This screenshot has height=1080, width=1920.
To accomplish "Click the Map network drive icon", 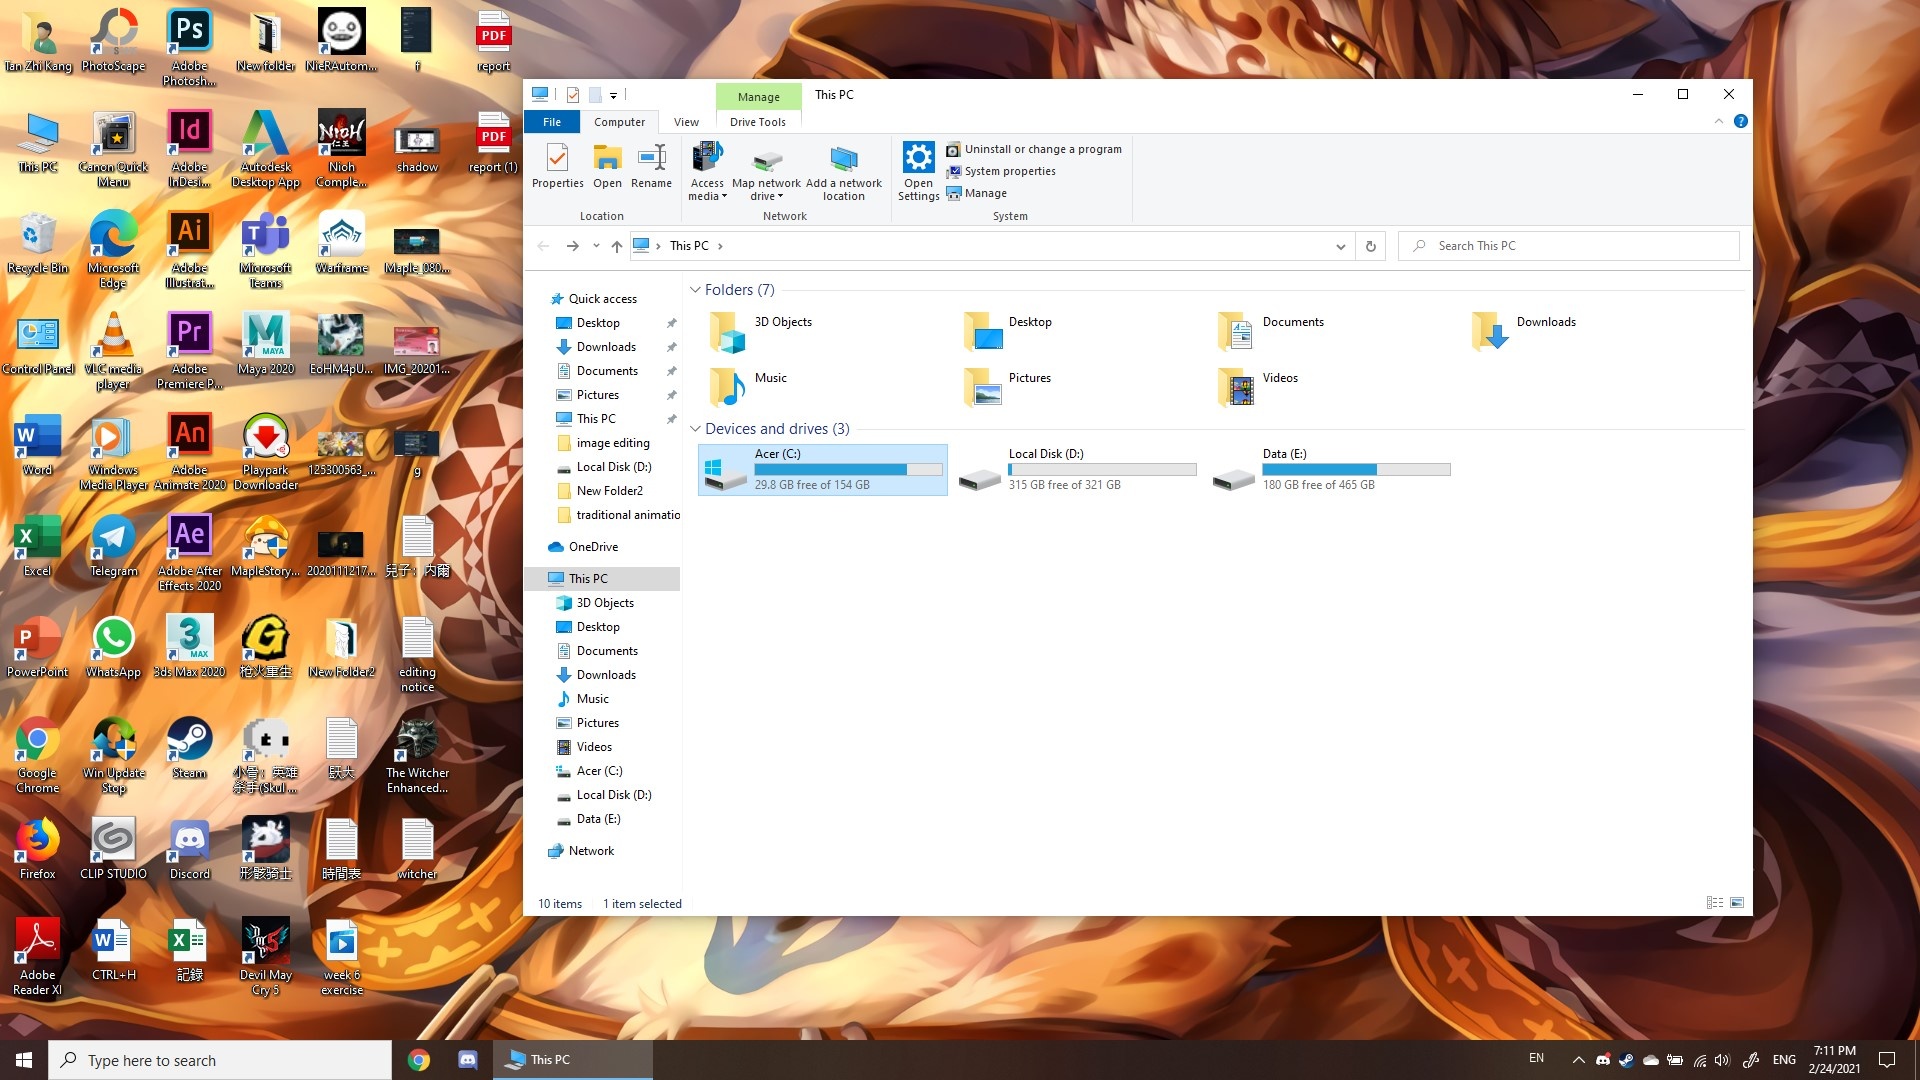I will [x=766, y=172].
